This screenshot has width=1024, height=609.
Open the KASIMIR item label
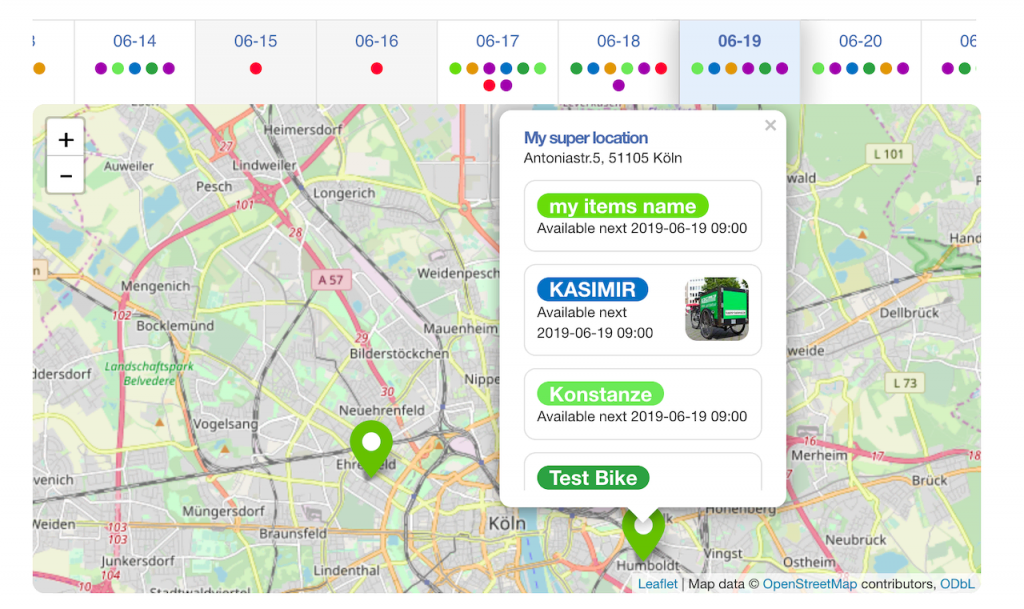[x=592, y=290]
